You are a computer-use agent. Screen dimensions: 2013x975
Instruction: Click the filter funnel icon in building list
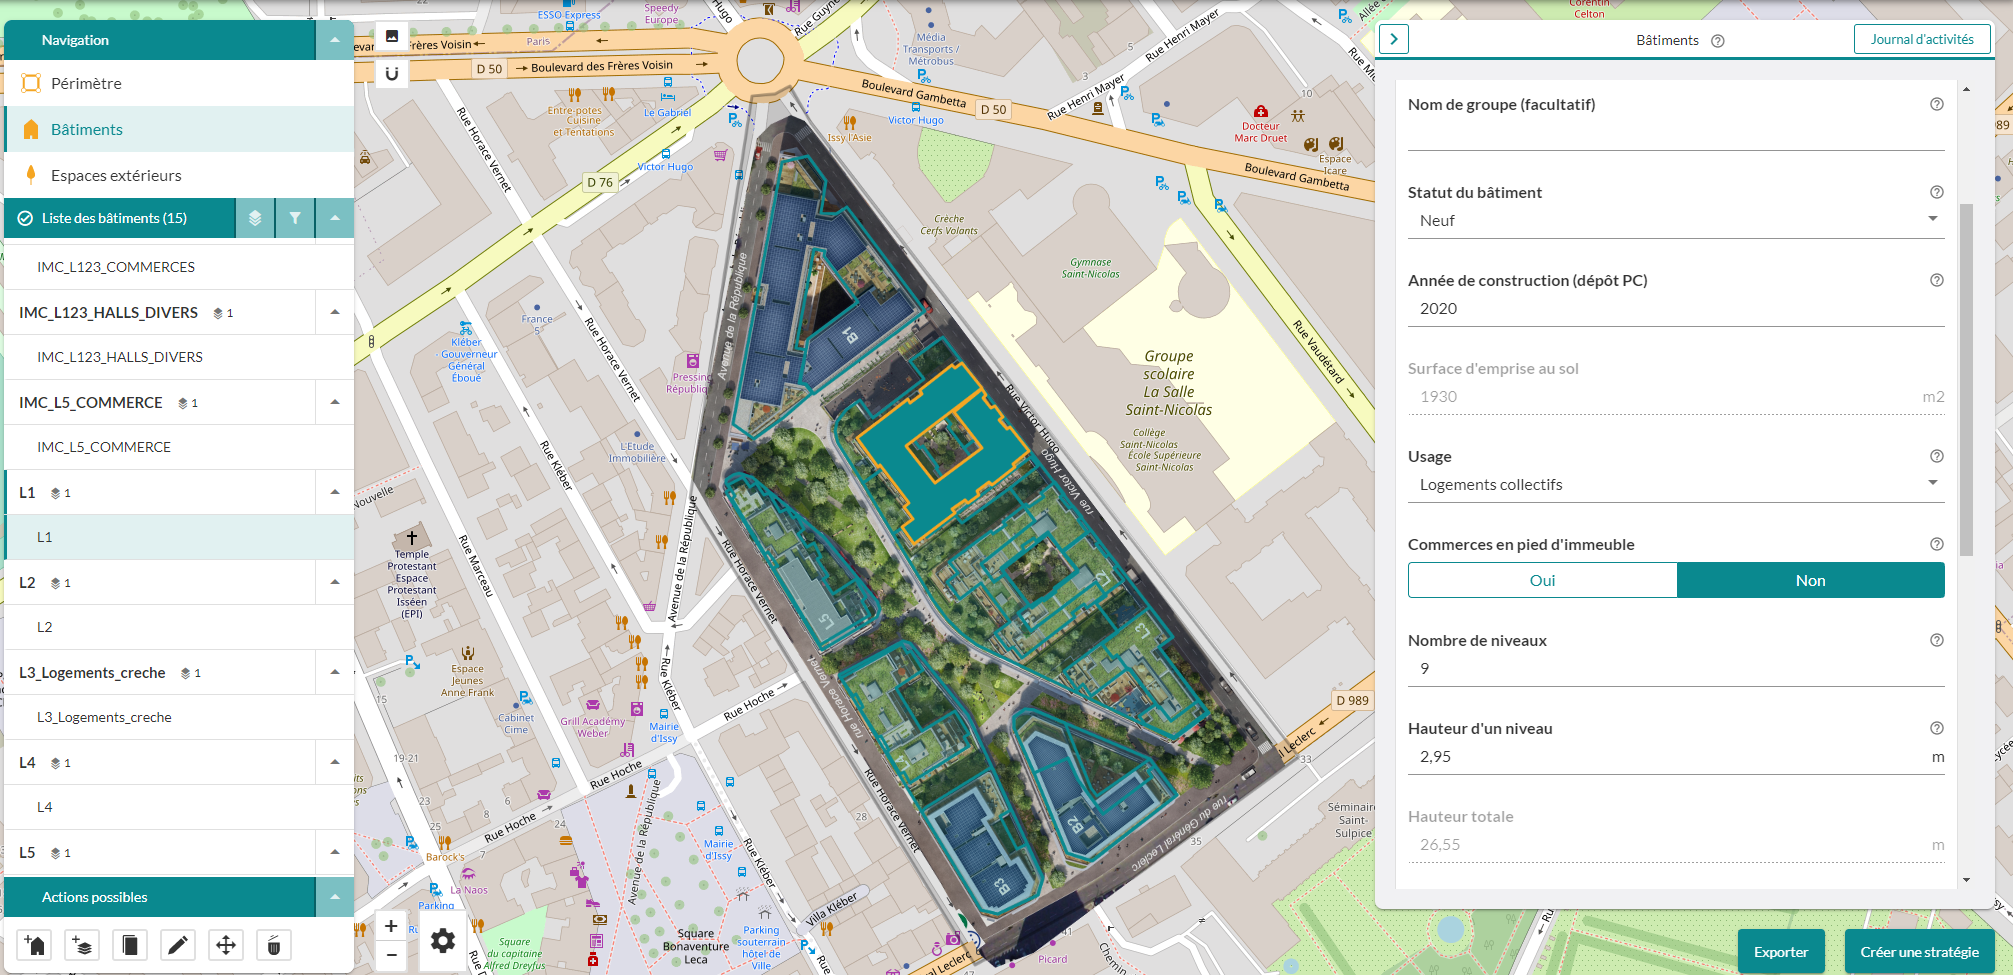pos(295,218)
